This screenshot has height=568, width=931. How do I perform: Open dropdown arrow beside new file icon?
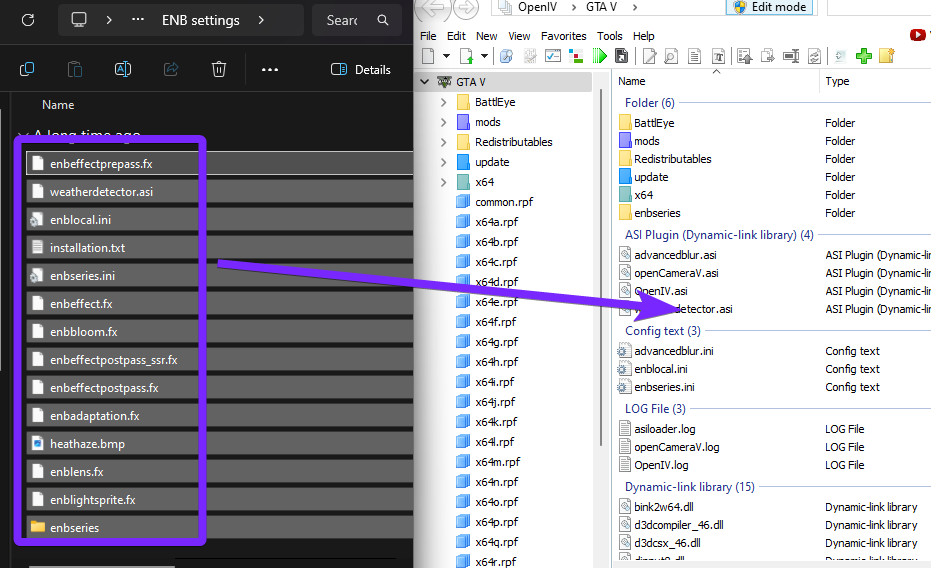coord(446,56)
